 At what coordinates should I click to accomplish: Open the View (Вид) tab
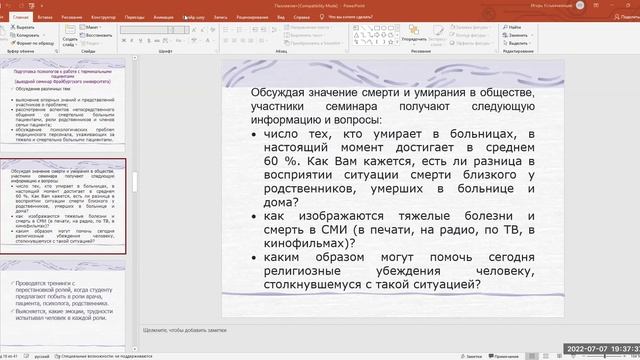click(x=281, y=17)
